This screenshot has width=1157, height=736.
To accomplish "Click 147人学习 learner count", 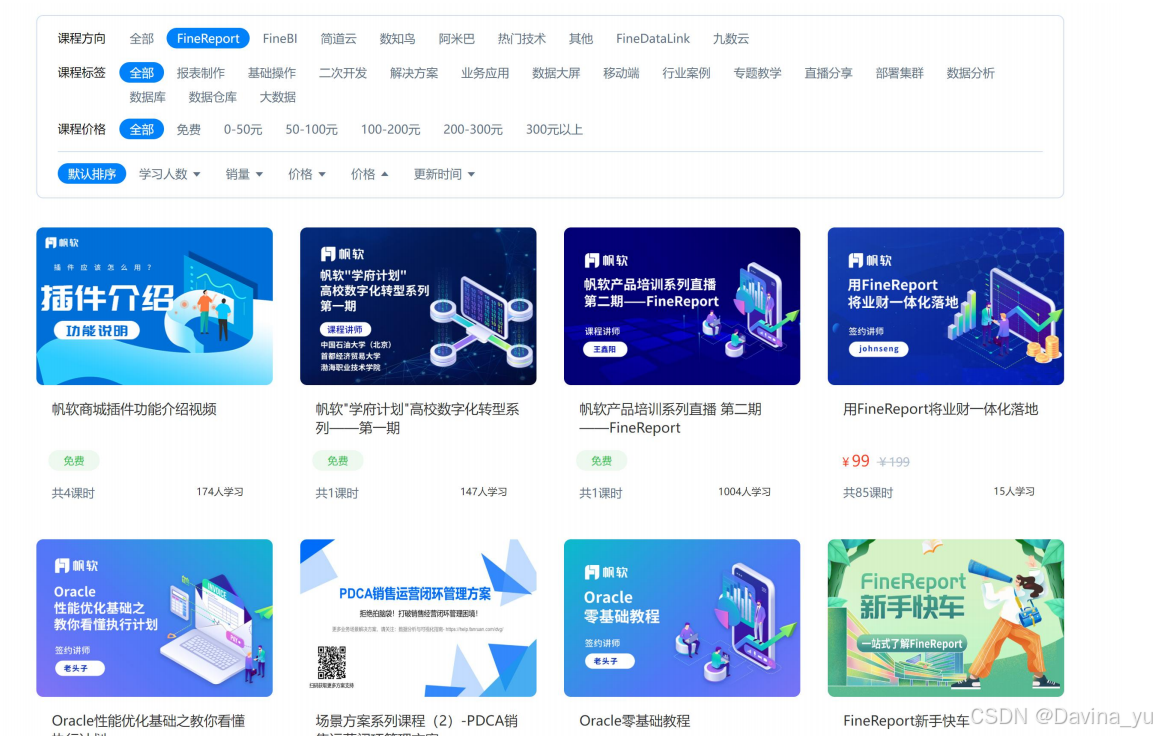I will point(483,492).
